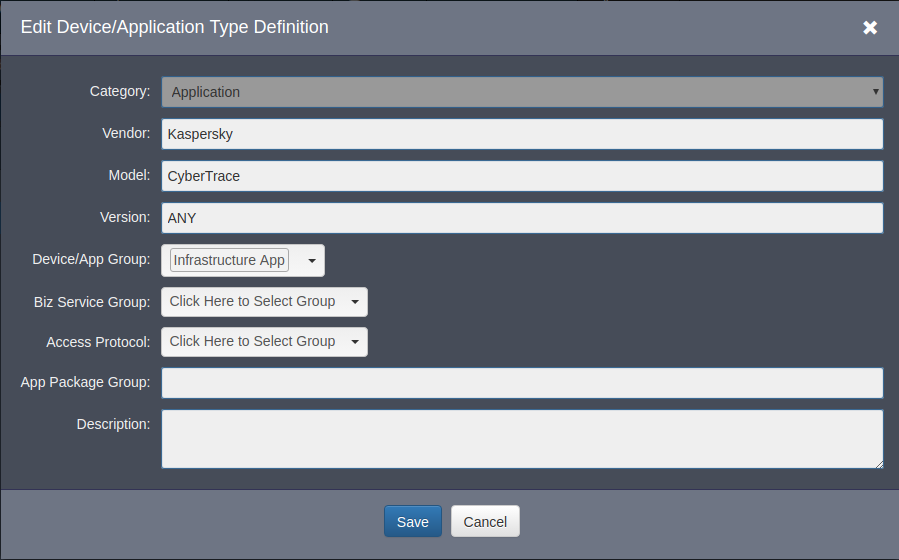
Task: Click into the App Package Group field
Action: pos(521,383)
